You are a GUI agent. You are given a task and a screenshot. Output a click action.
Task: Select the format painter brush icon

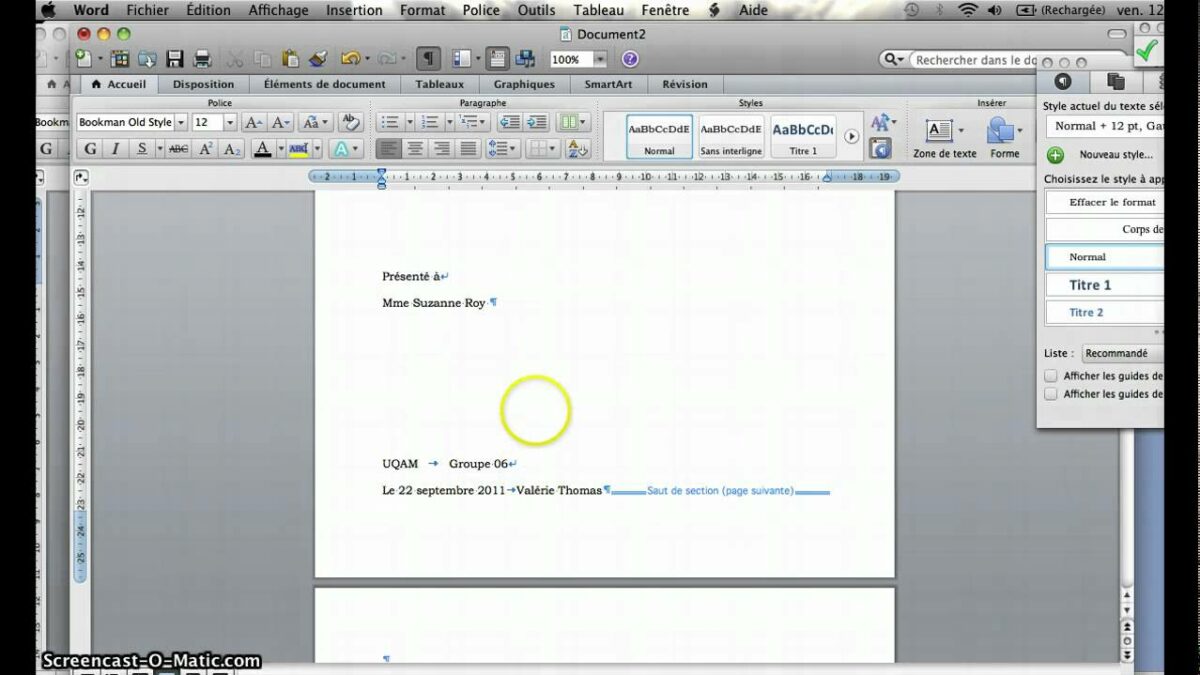coord(318,59)
